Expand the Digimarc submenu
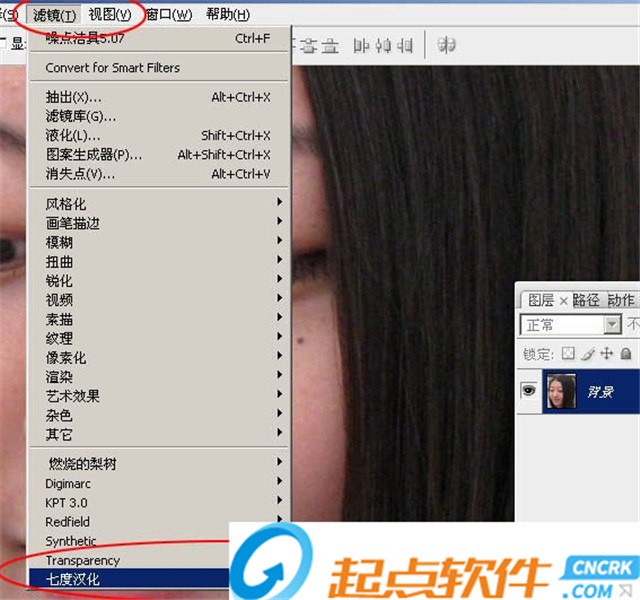 coord(159,483)
